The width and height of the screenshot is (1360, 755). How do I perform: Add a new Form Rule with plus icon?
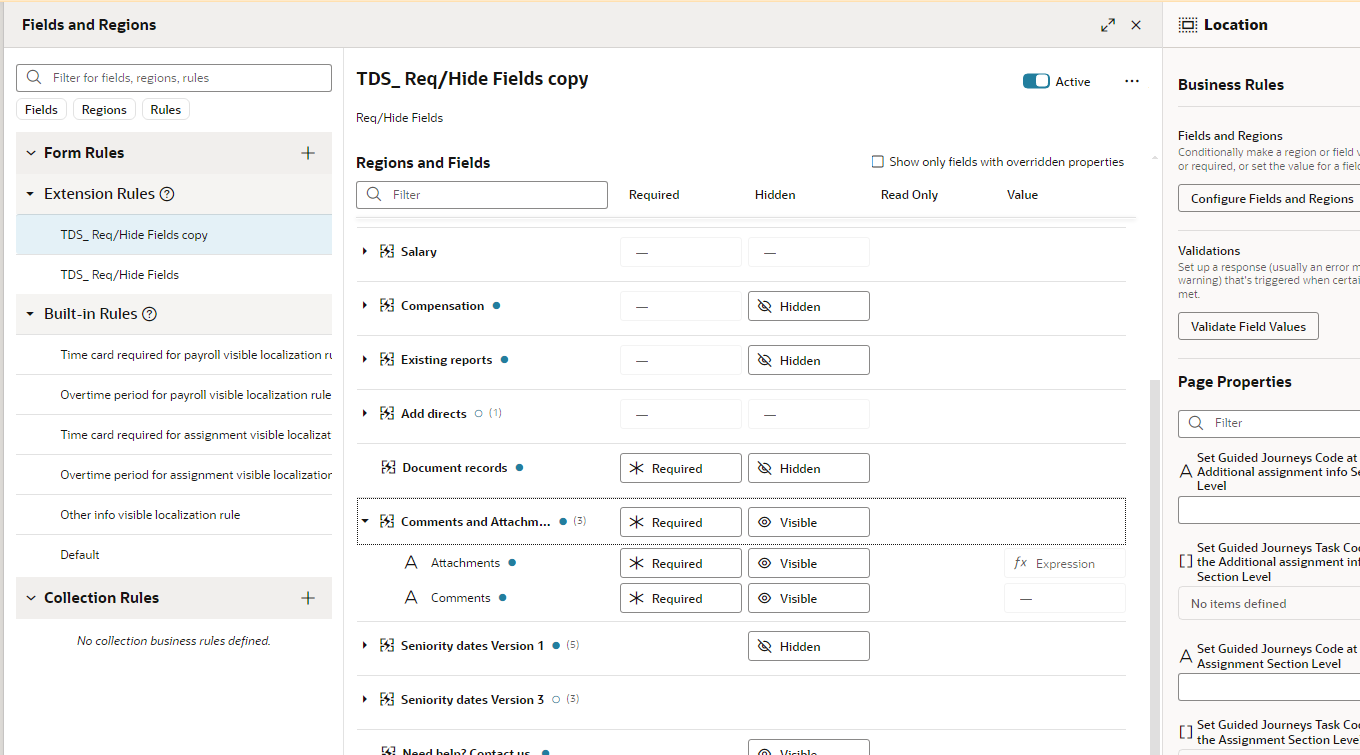(308, 152)
